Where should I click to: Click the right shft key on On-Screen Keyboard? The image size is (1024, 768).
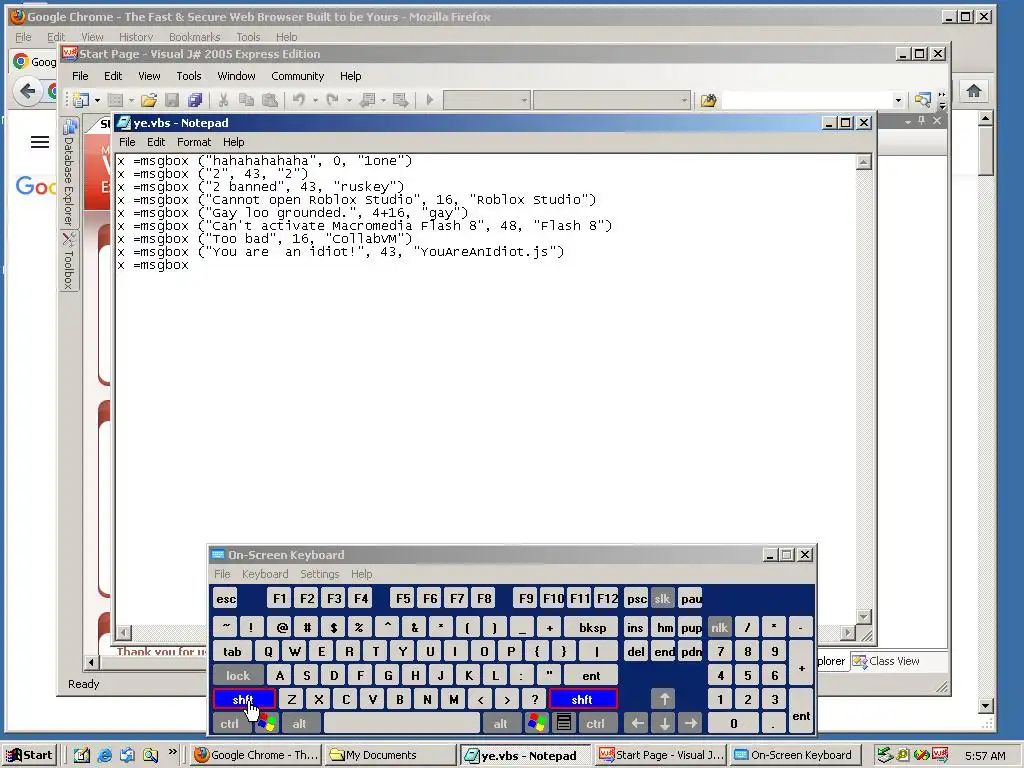tap(583, 699)
